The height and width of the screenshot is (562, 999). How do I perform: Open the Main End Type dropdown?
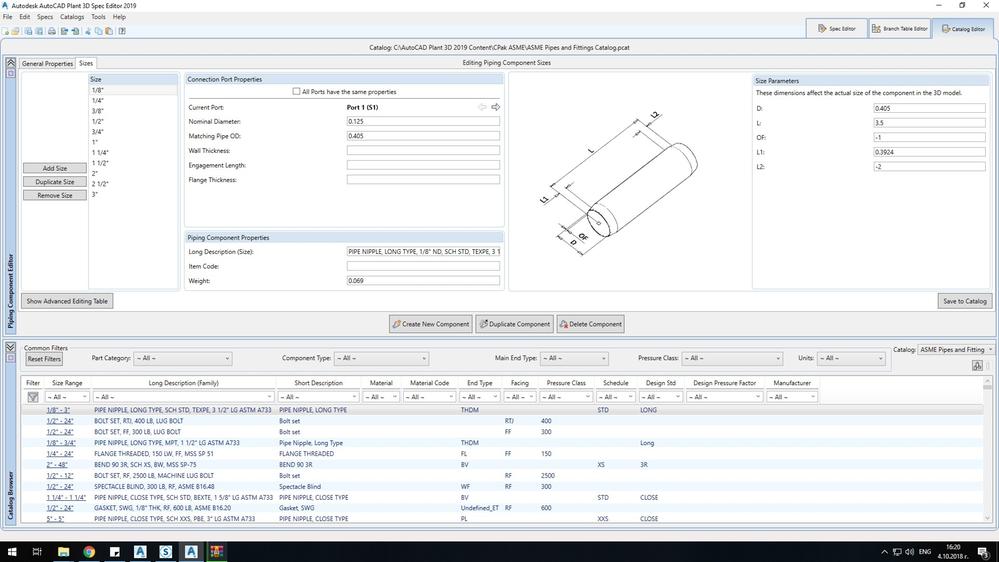tap(574, 358)
